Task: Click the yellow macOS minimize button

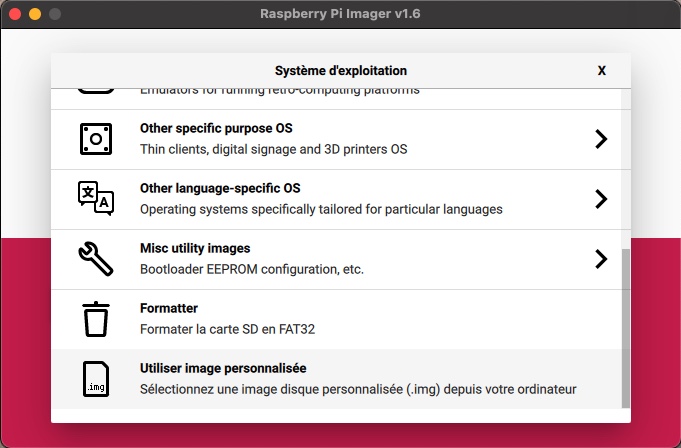Action: 35,14
